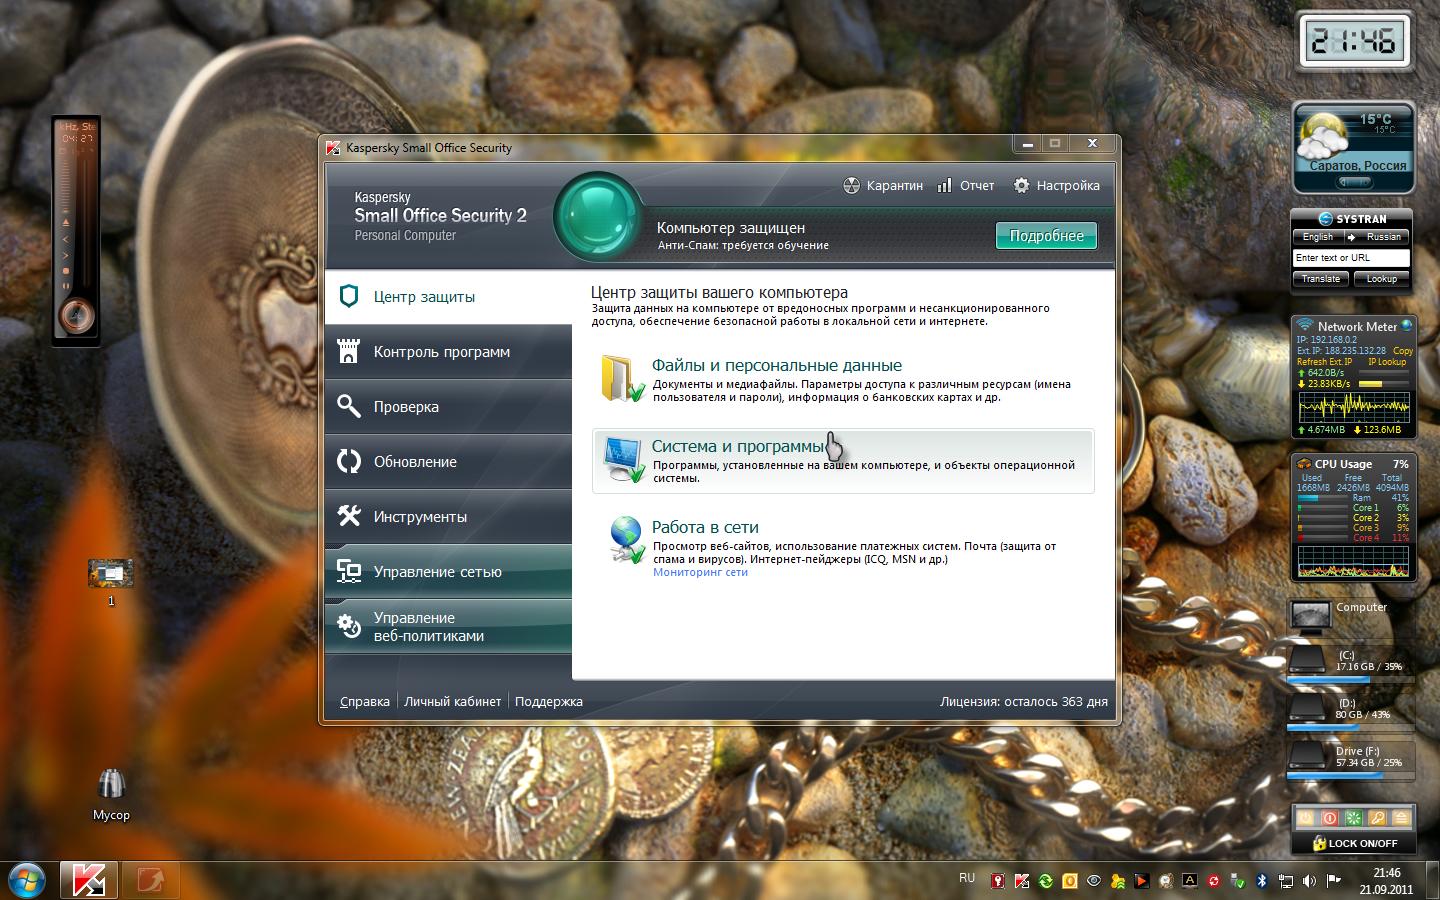Click the key icon in lock gadget
1440x900 pixels.
click(1378, 818)
